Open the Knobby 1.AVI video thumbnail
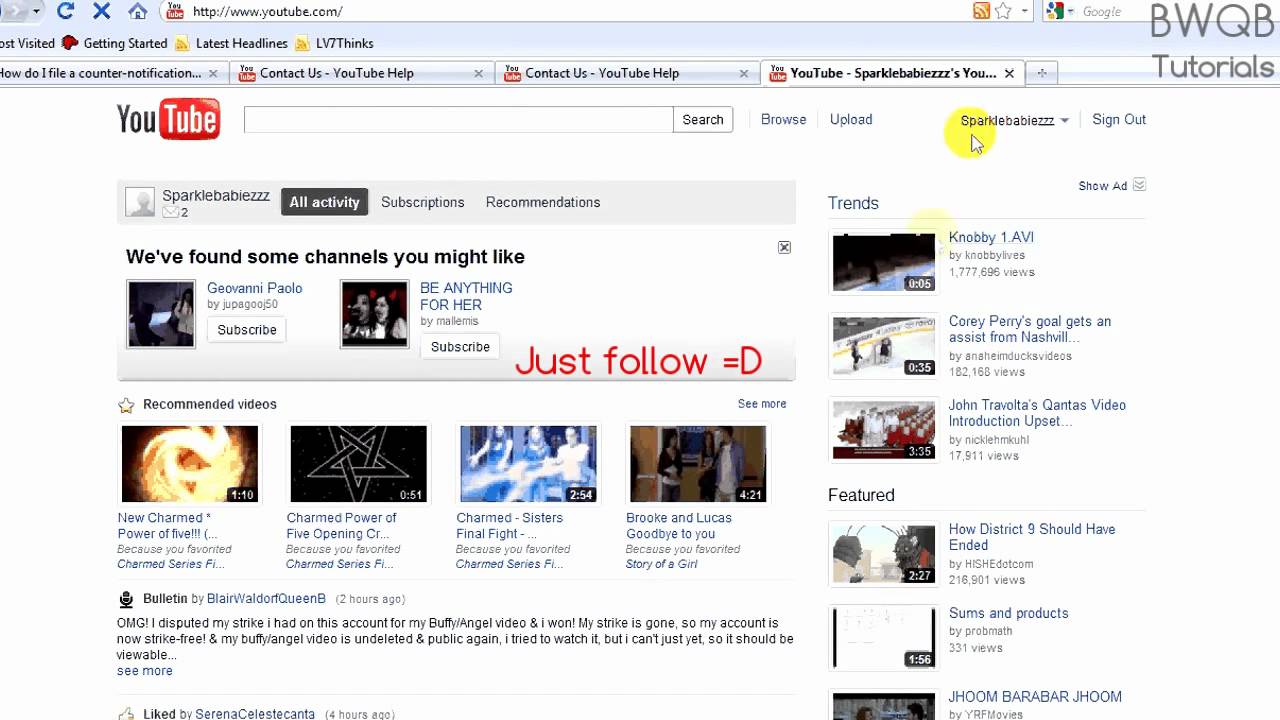 point(884,262)
